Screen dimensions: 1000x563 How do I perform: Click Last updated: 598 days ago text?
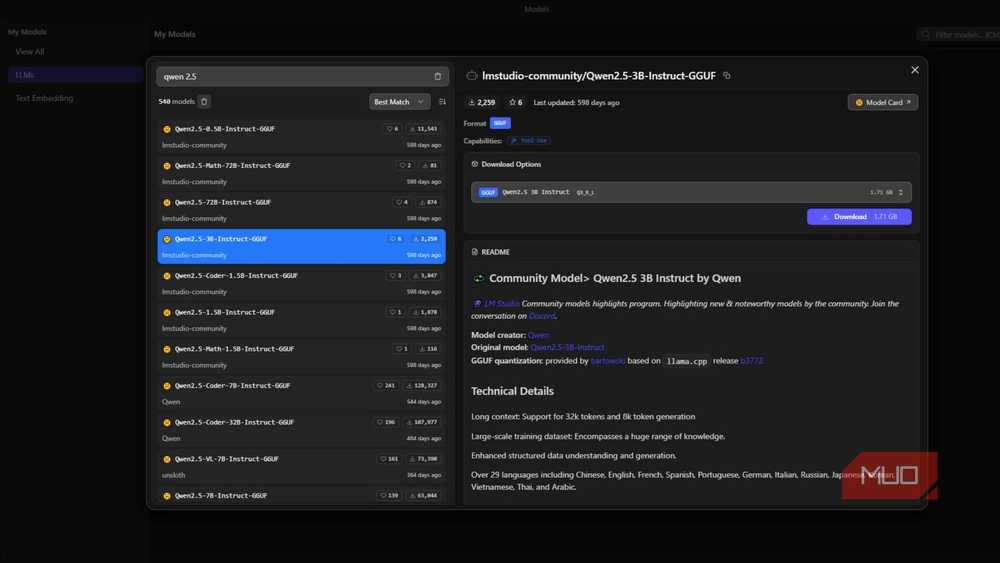[576, 102]
